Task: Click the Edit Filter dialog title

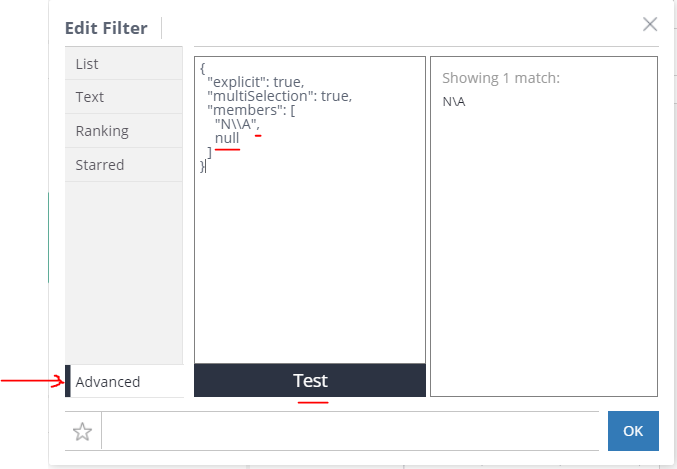Action: coord(106,28)
